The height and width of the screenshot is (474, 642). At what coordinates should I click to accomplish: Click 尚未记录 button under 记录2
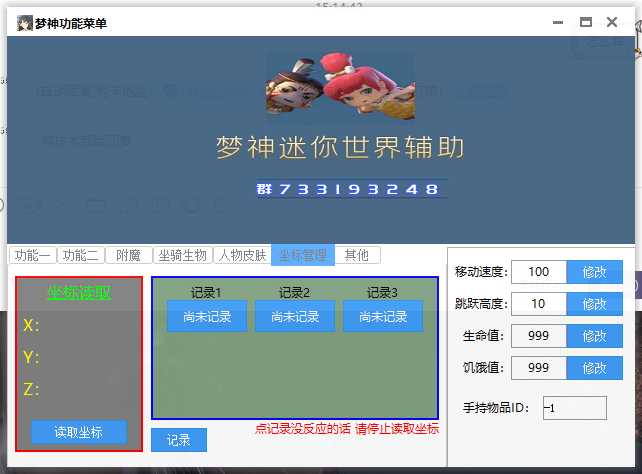(295, 316)
